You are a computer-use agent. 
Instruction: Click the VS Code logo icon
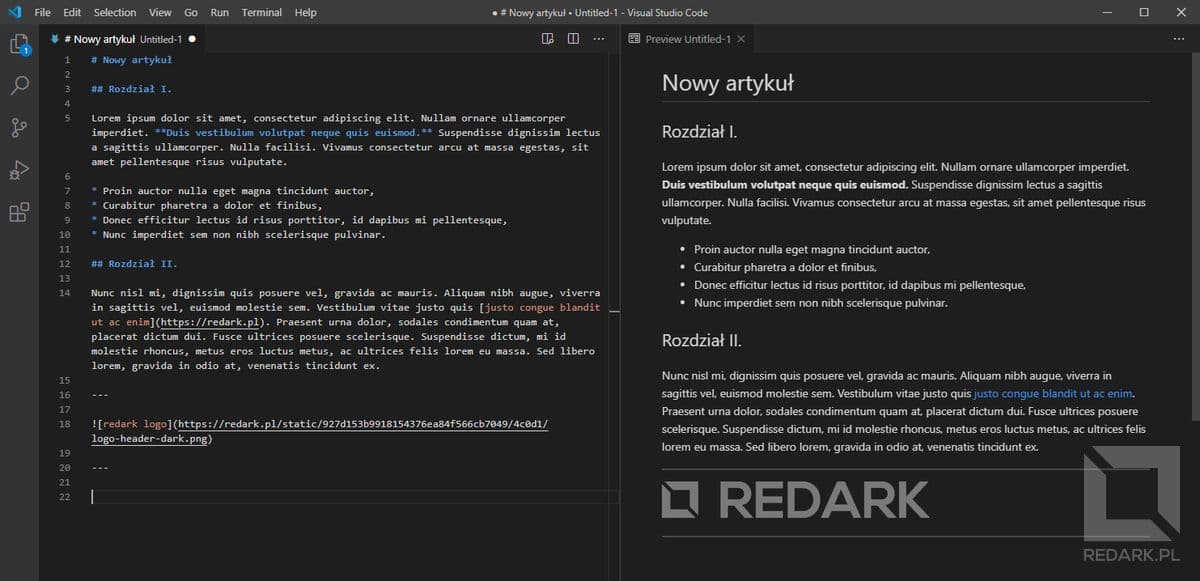pyautogui.click(x=14, y=12)
